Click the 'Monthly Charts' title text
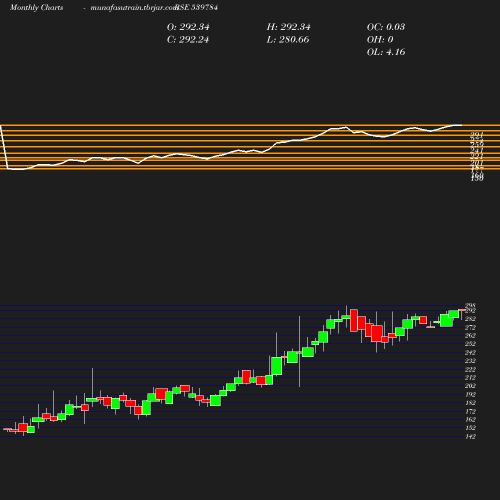 (36, 8)
